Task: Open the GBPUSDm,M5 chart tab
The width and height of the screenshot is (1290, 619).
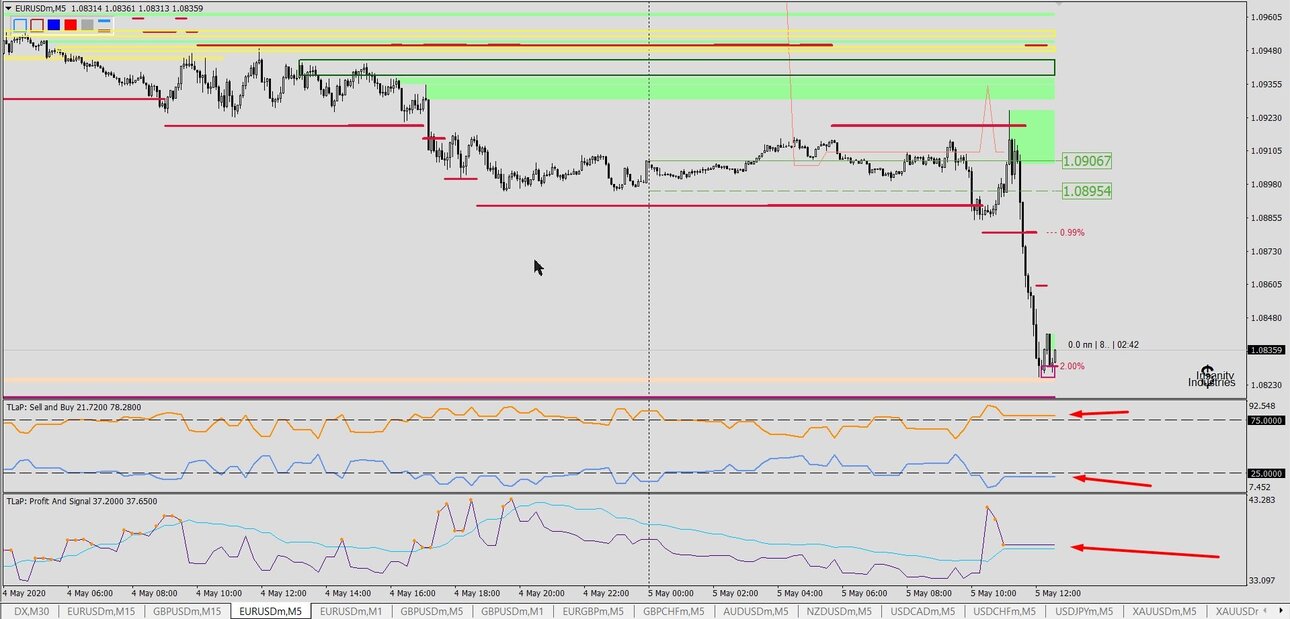Action: point(431,611)
